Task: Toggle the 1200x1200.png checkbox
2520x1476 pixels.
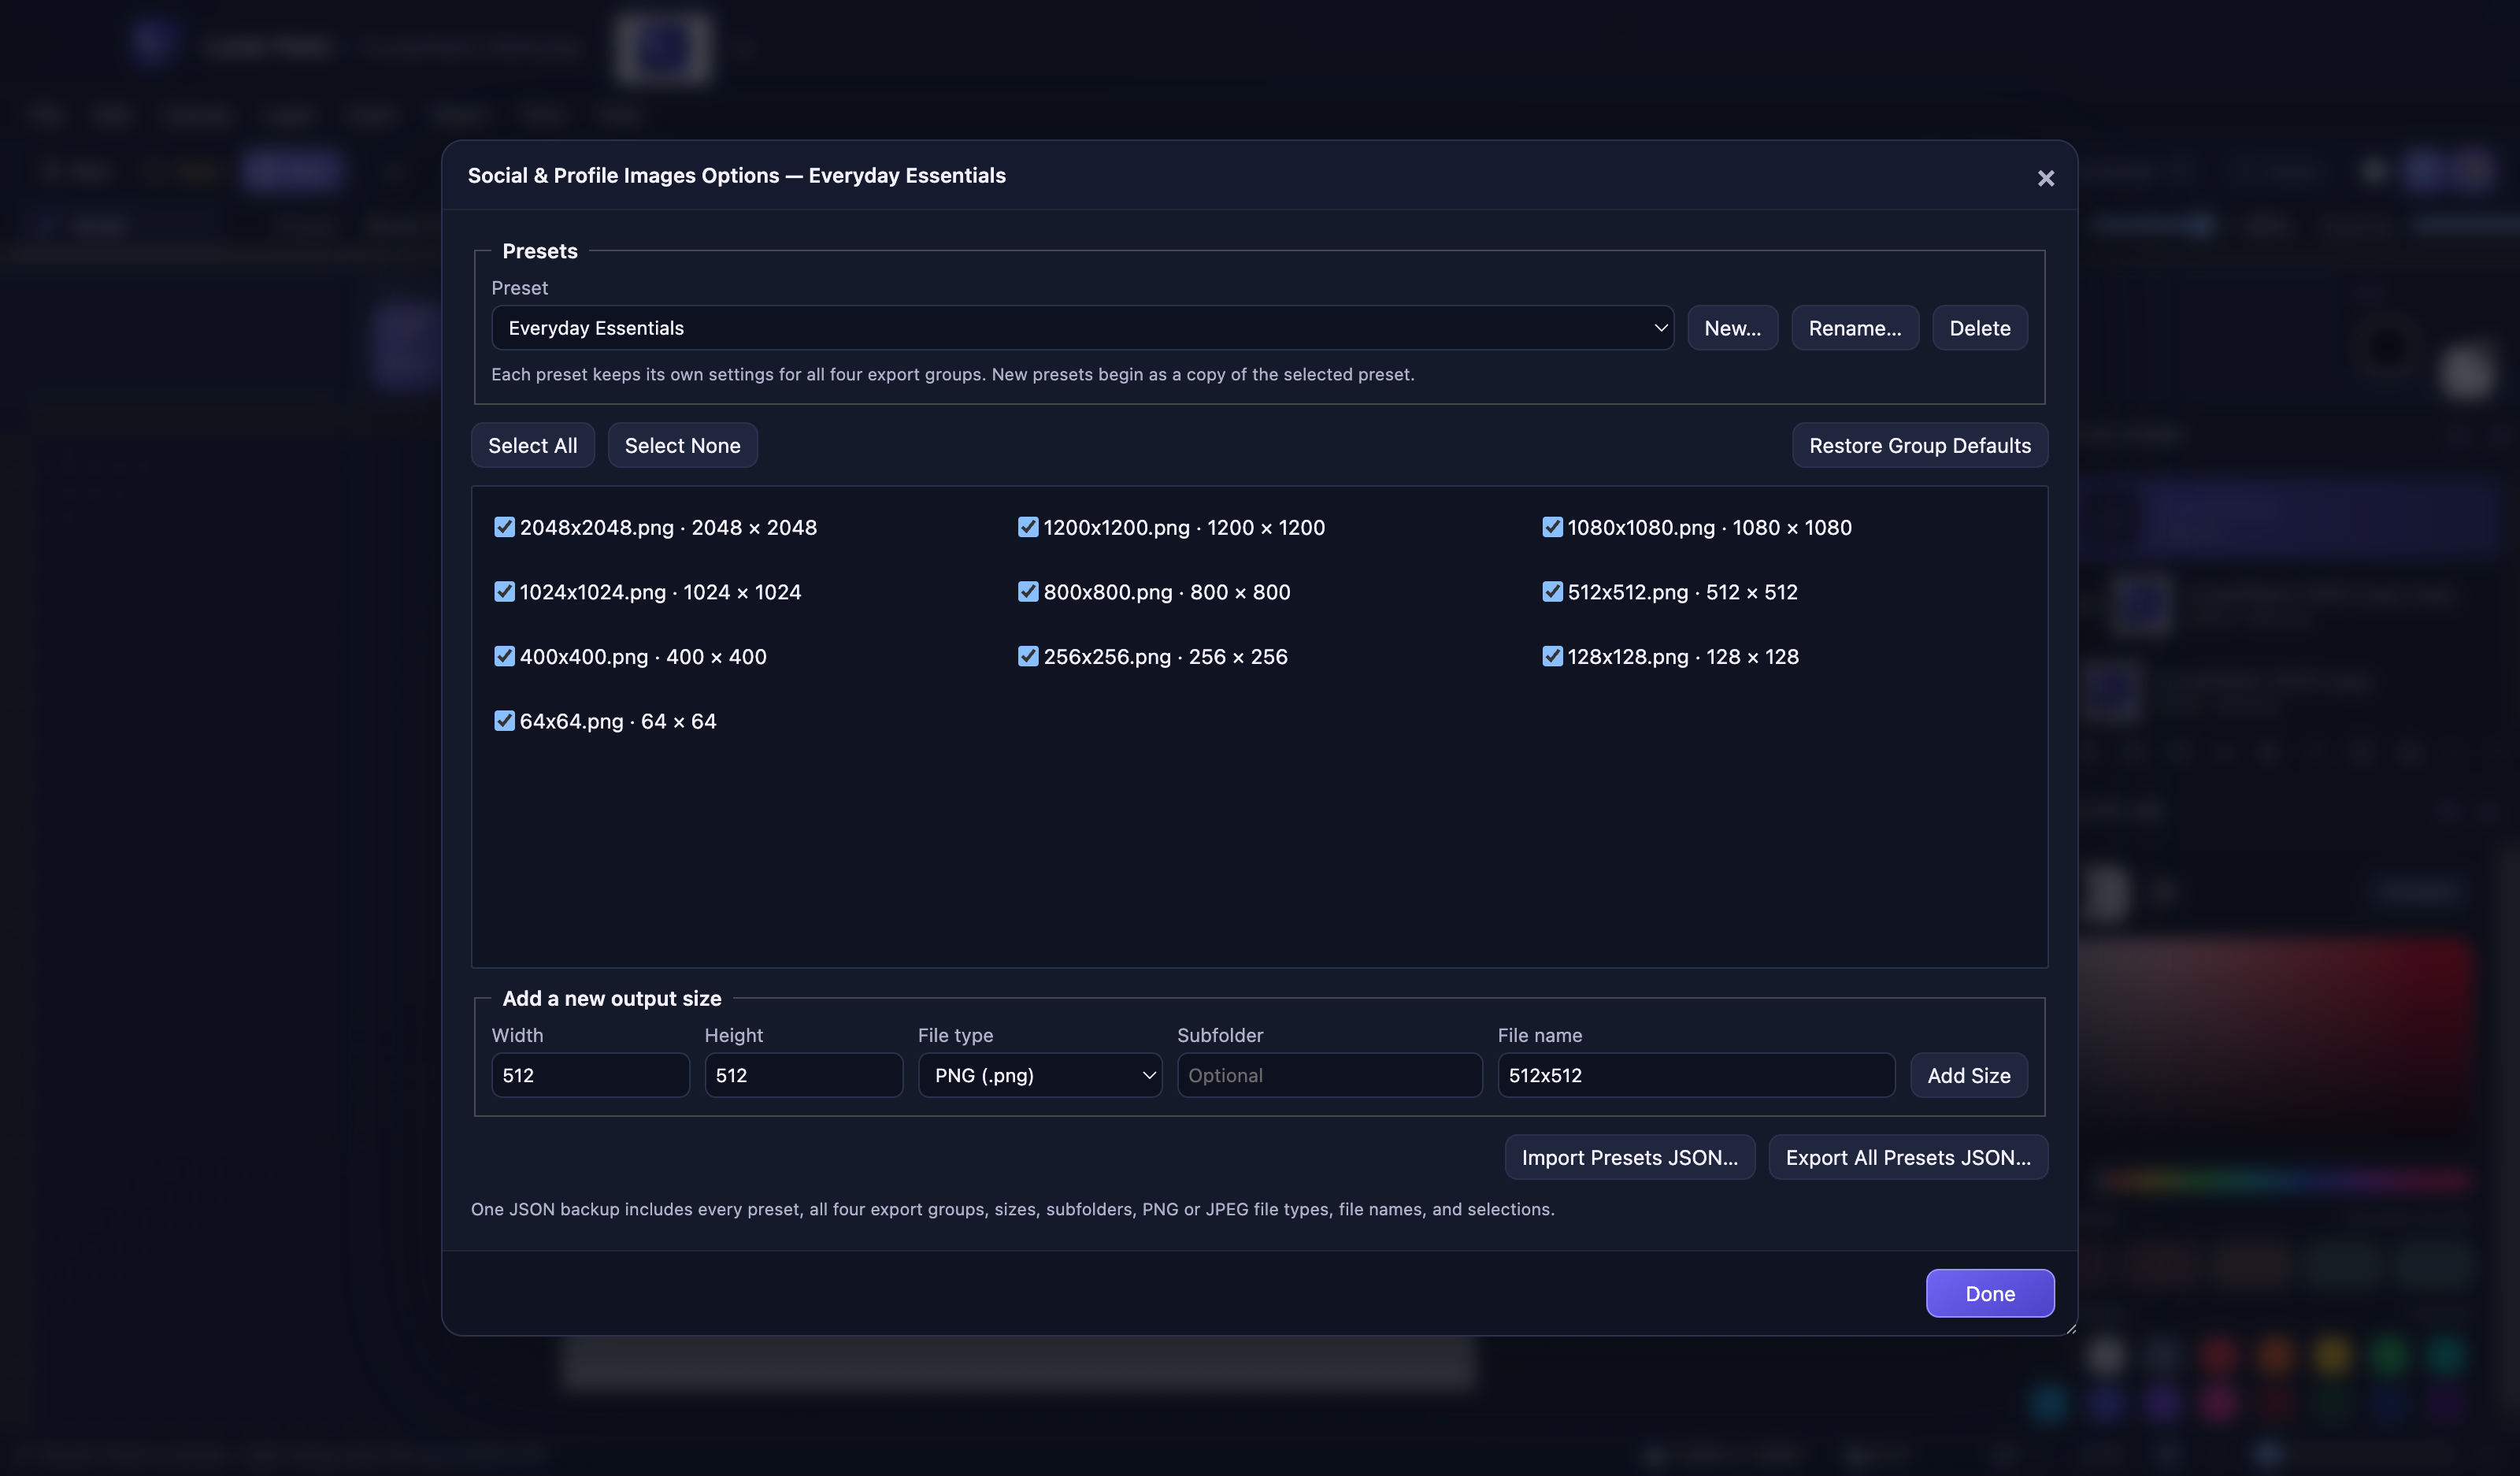Action: tap(1028, 527)
